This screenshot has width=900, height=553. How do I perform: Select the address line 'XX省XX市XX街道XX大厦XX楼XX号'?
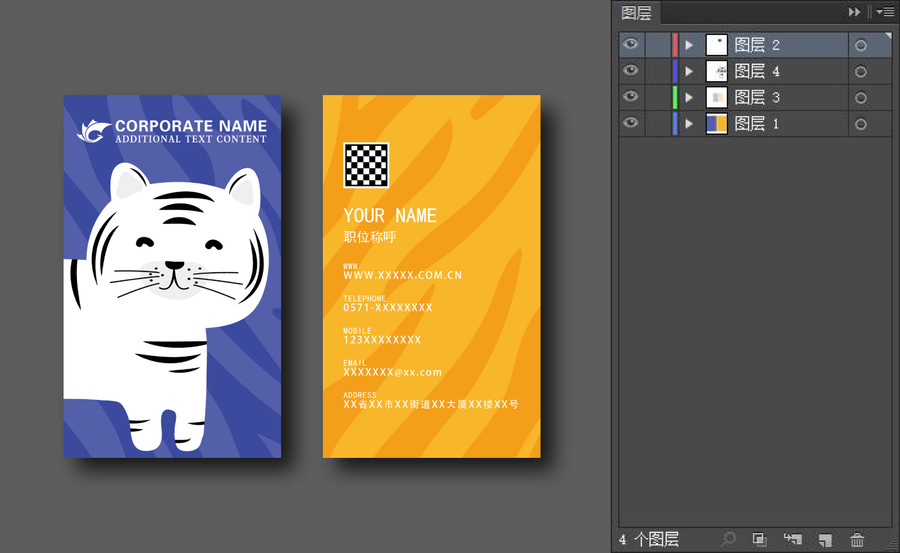(430, 404)
